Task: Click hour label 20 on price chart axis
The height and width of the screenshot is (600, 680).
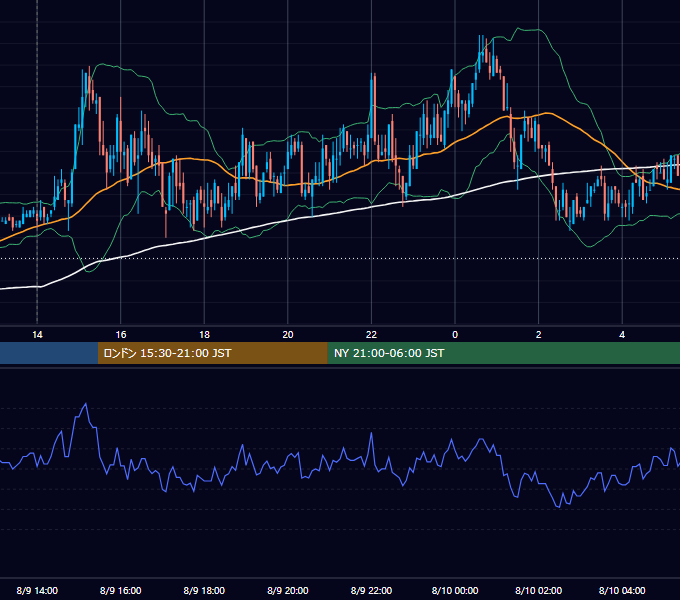Action: point(288,334)
